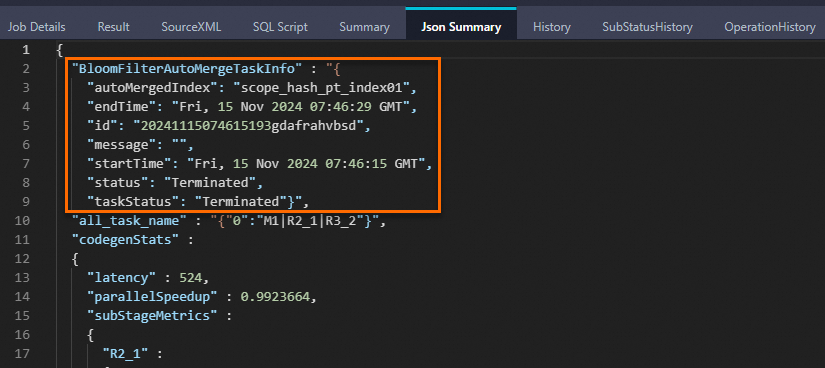Image resolution: width=825 pixels, height=368 pixels.
Task: Click the "taskStatus" key on line 9
Action: pyautogui.click(x=134, y=202)
